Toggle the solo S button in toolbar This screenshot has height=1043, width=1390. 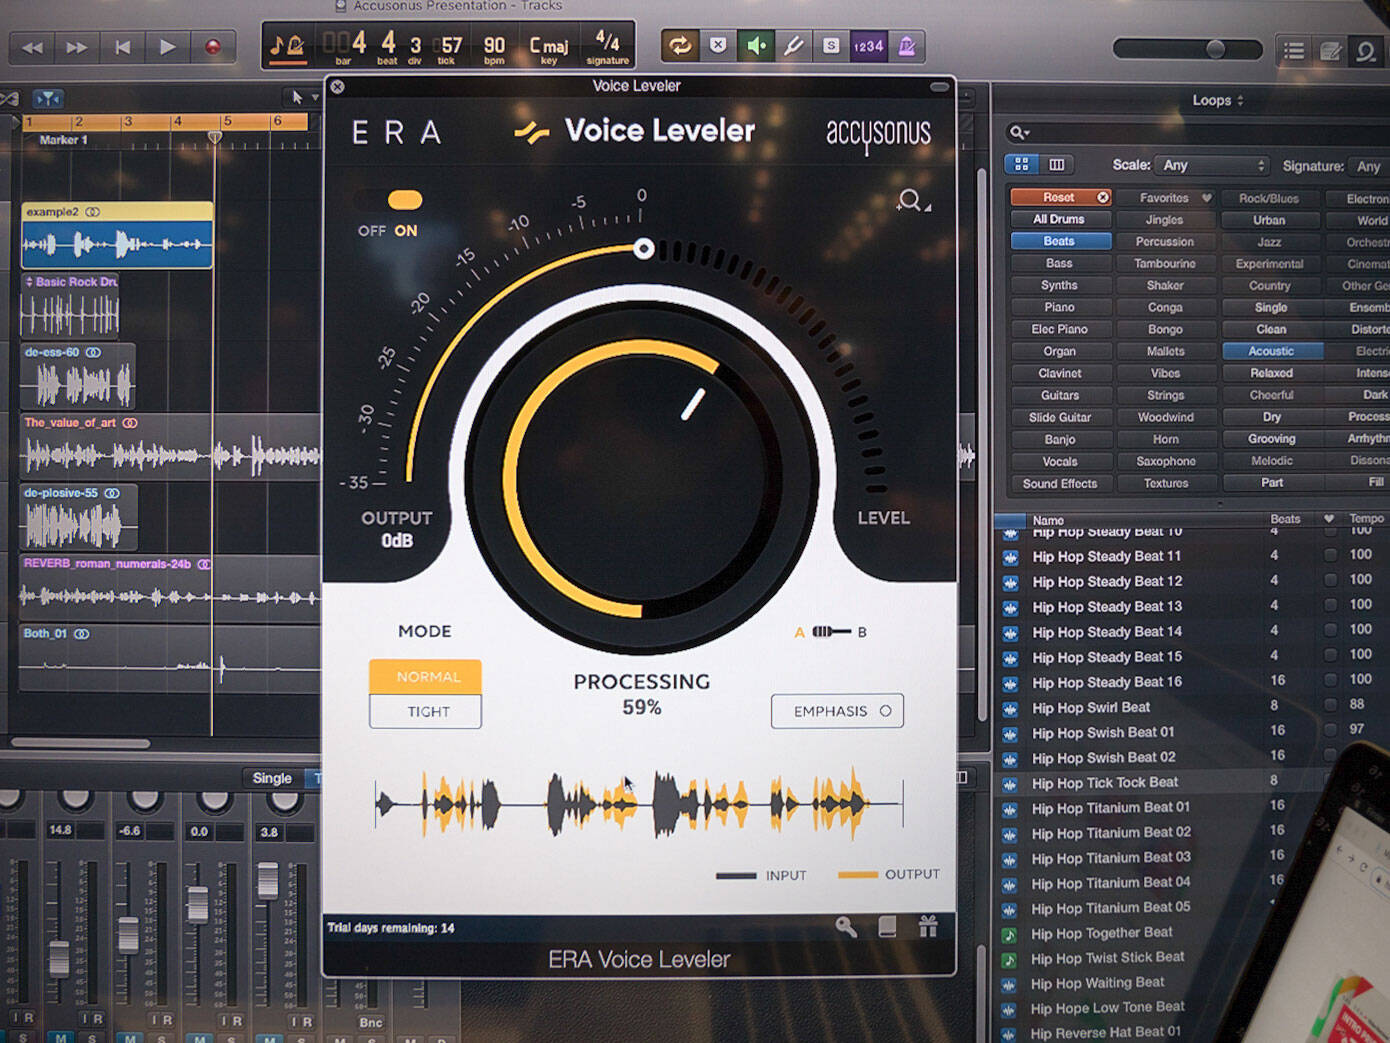830,46
